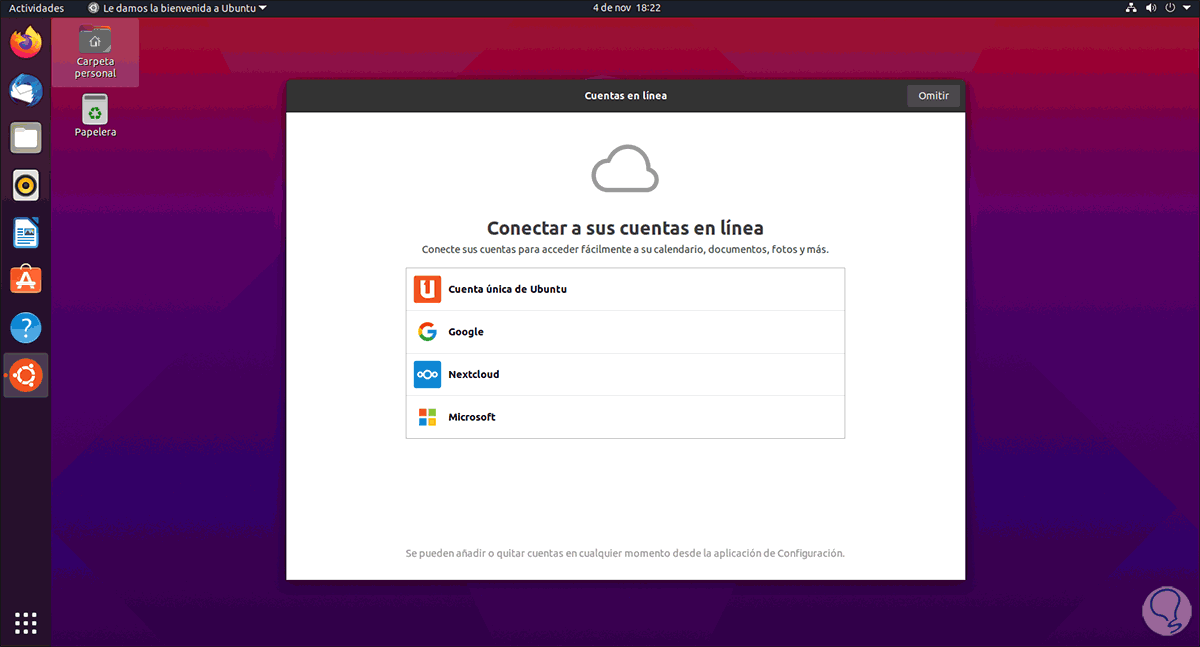Screen dimensions: 1200x647
Task: Select Carpeta personal desktop icon
Action: pos(95,53)
